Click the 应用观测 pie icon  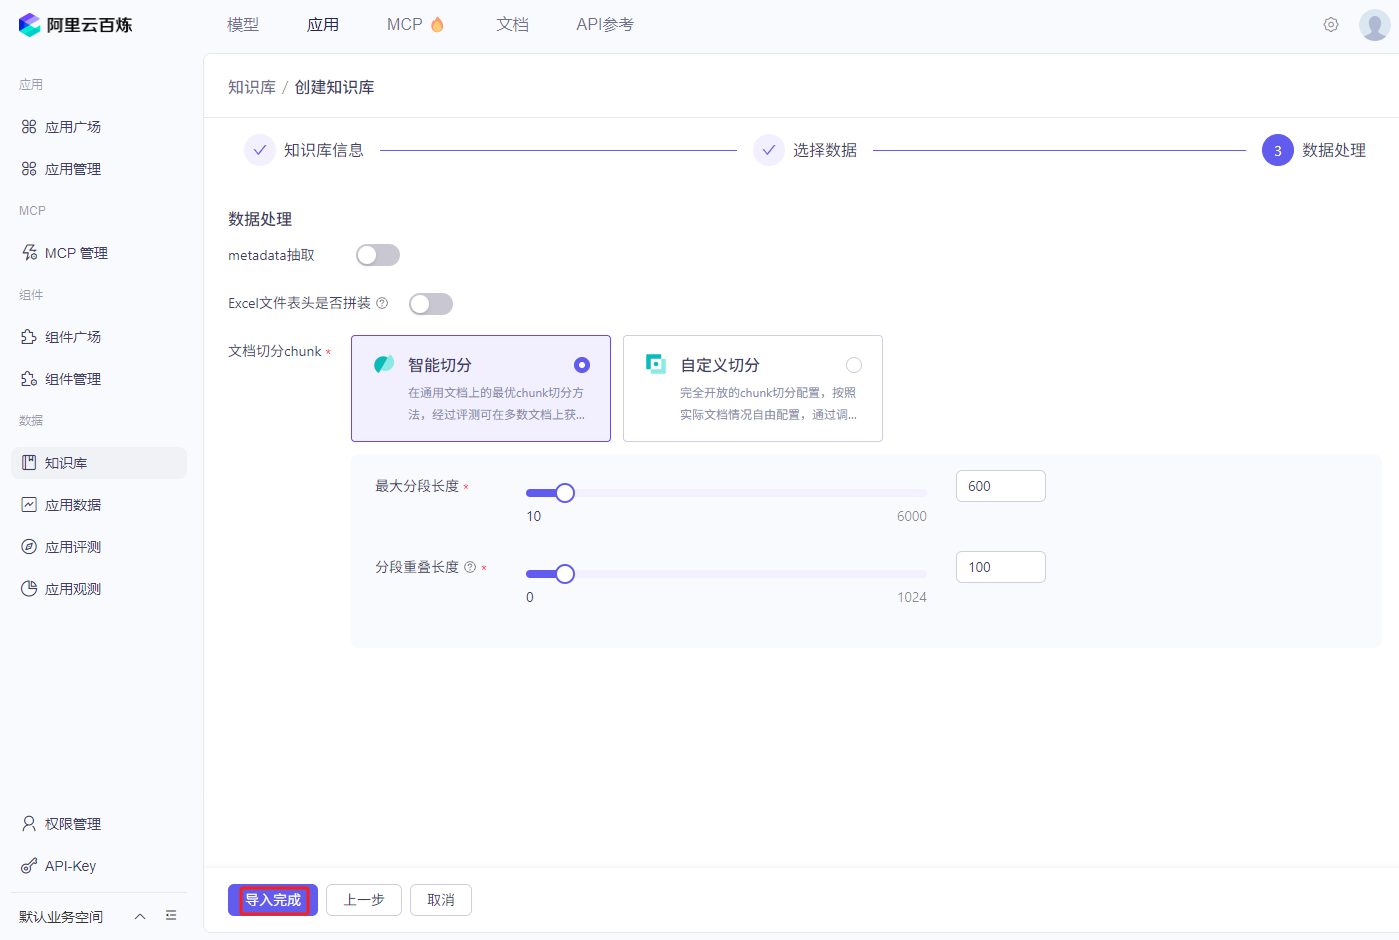point(29,589)
